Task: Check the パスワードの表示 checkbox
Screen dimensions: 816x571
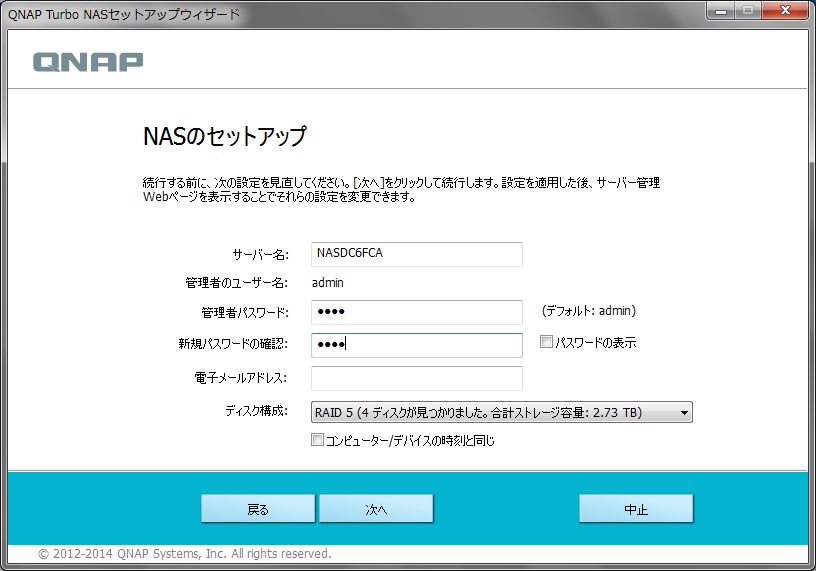Action: [546, 342]
